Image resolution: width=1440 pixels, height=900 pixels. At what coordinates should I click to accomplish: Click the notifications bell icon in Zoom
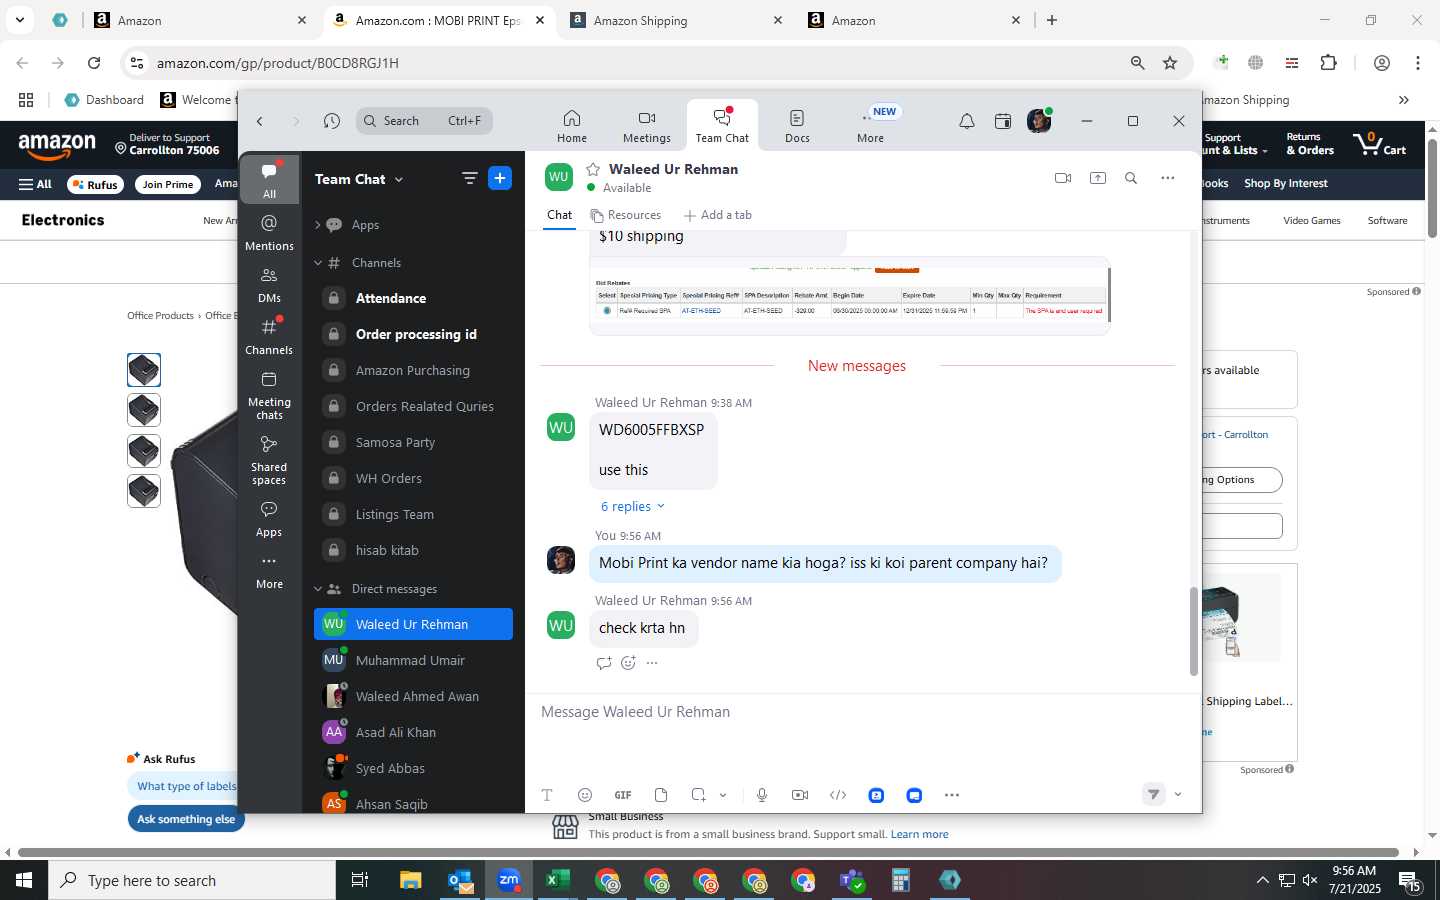click(x=966, y=121)
